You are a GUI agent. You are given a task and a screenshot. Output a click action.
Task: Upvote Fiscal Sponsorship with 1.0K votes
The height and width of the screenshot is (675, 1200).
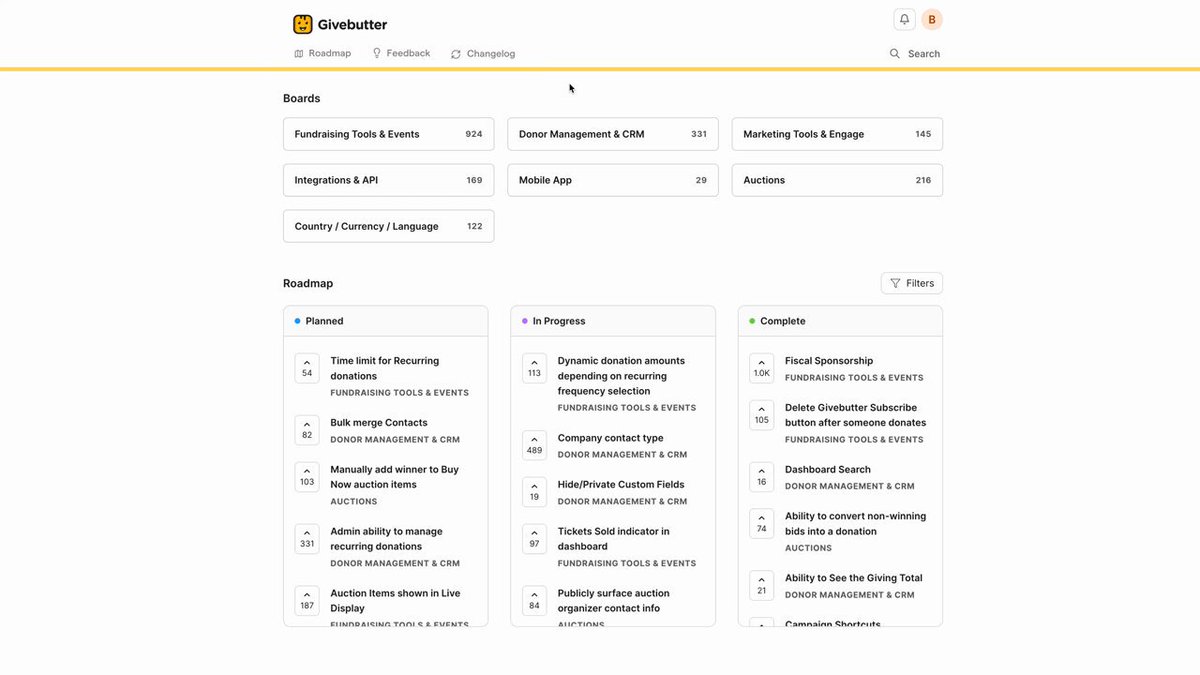(762, 368)
